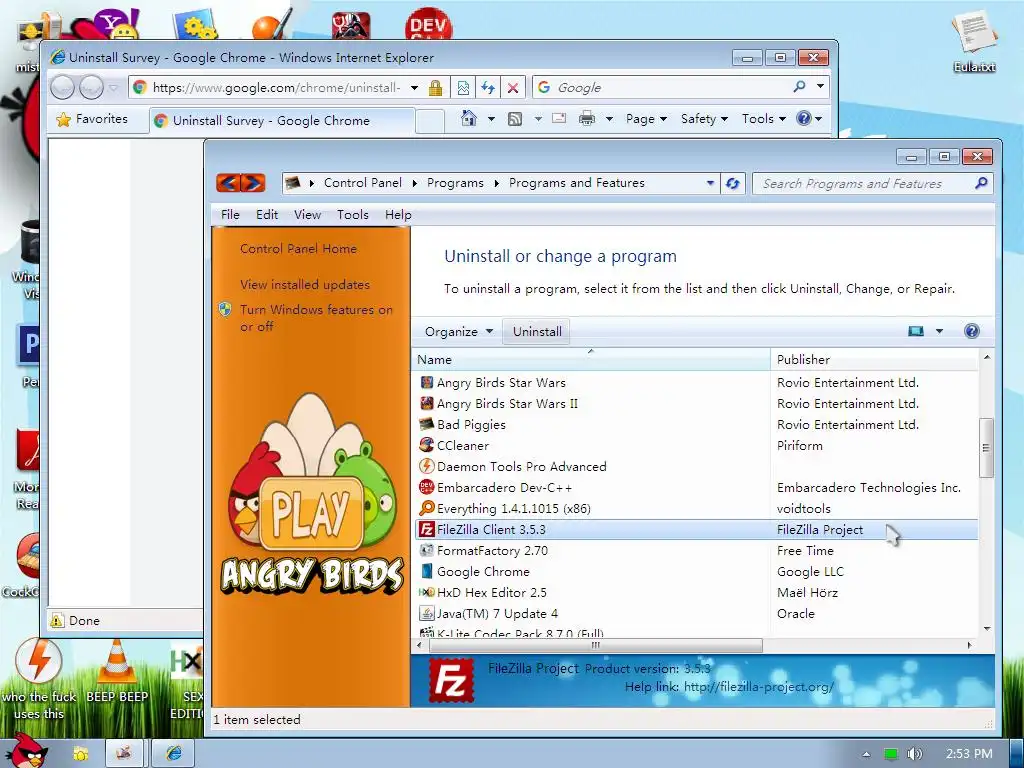Viewport: 1024px width, 768px height.
Task: Open Control Panel Home link
Action: pyautogui.click(x=298, y=249)
